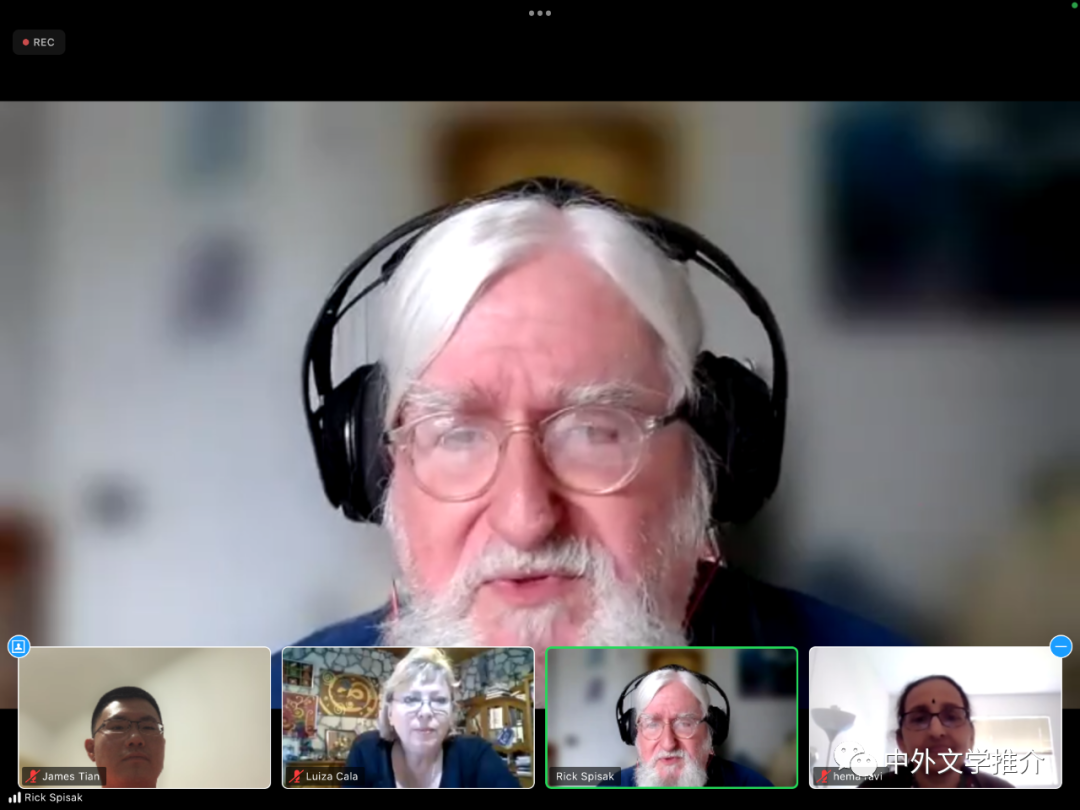Select Luiza Cala's video thumbnail
This screenshot has height=810, width=1080.
(408, 717)
